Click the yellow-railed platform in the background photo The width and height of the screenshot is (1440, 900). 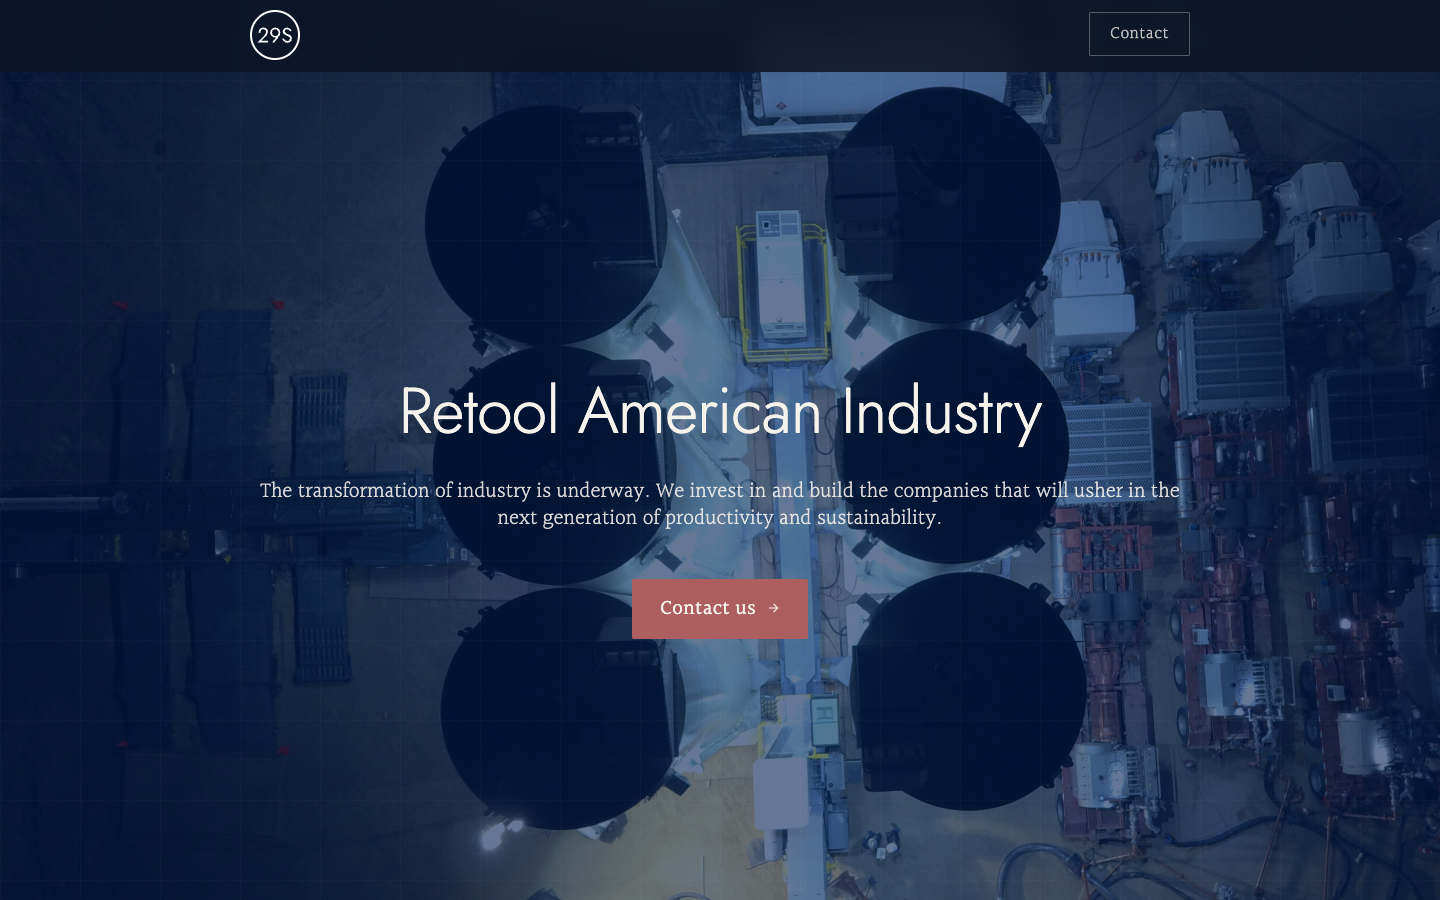click(785, 290)
